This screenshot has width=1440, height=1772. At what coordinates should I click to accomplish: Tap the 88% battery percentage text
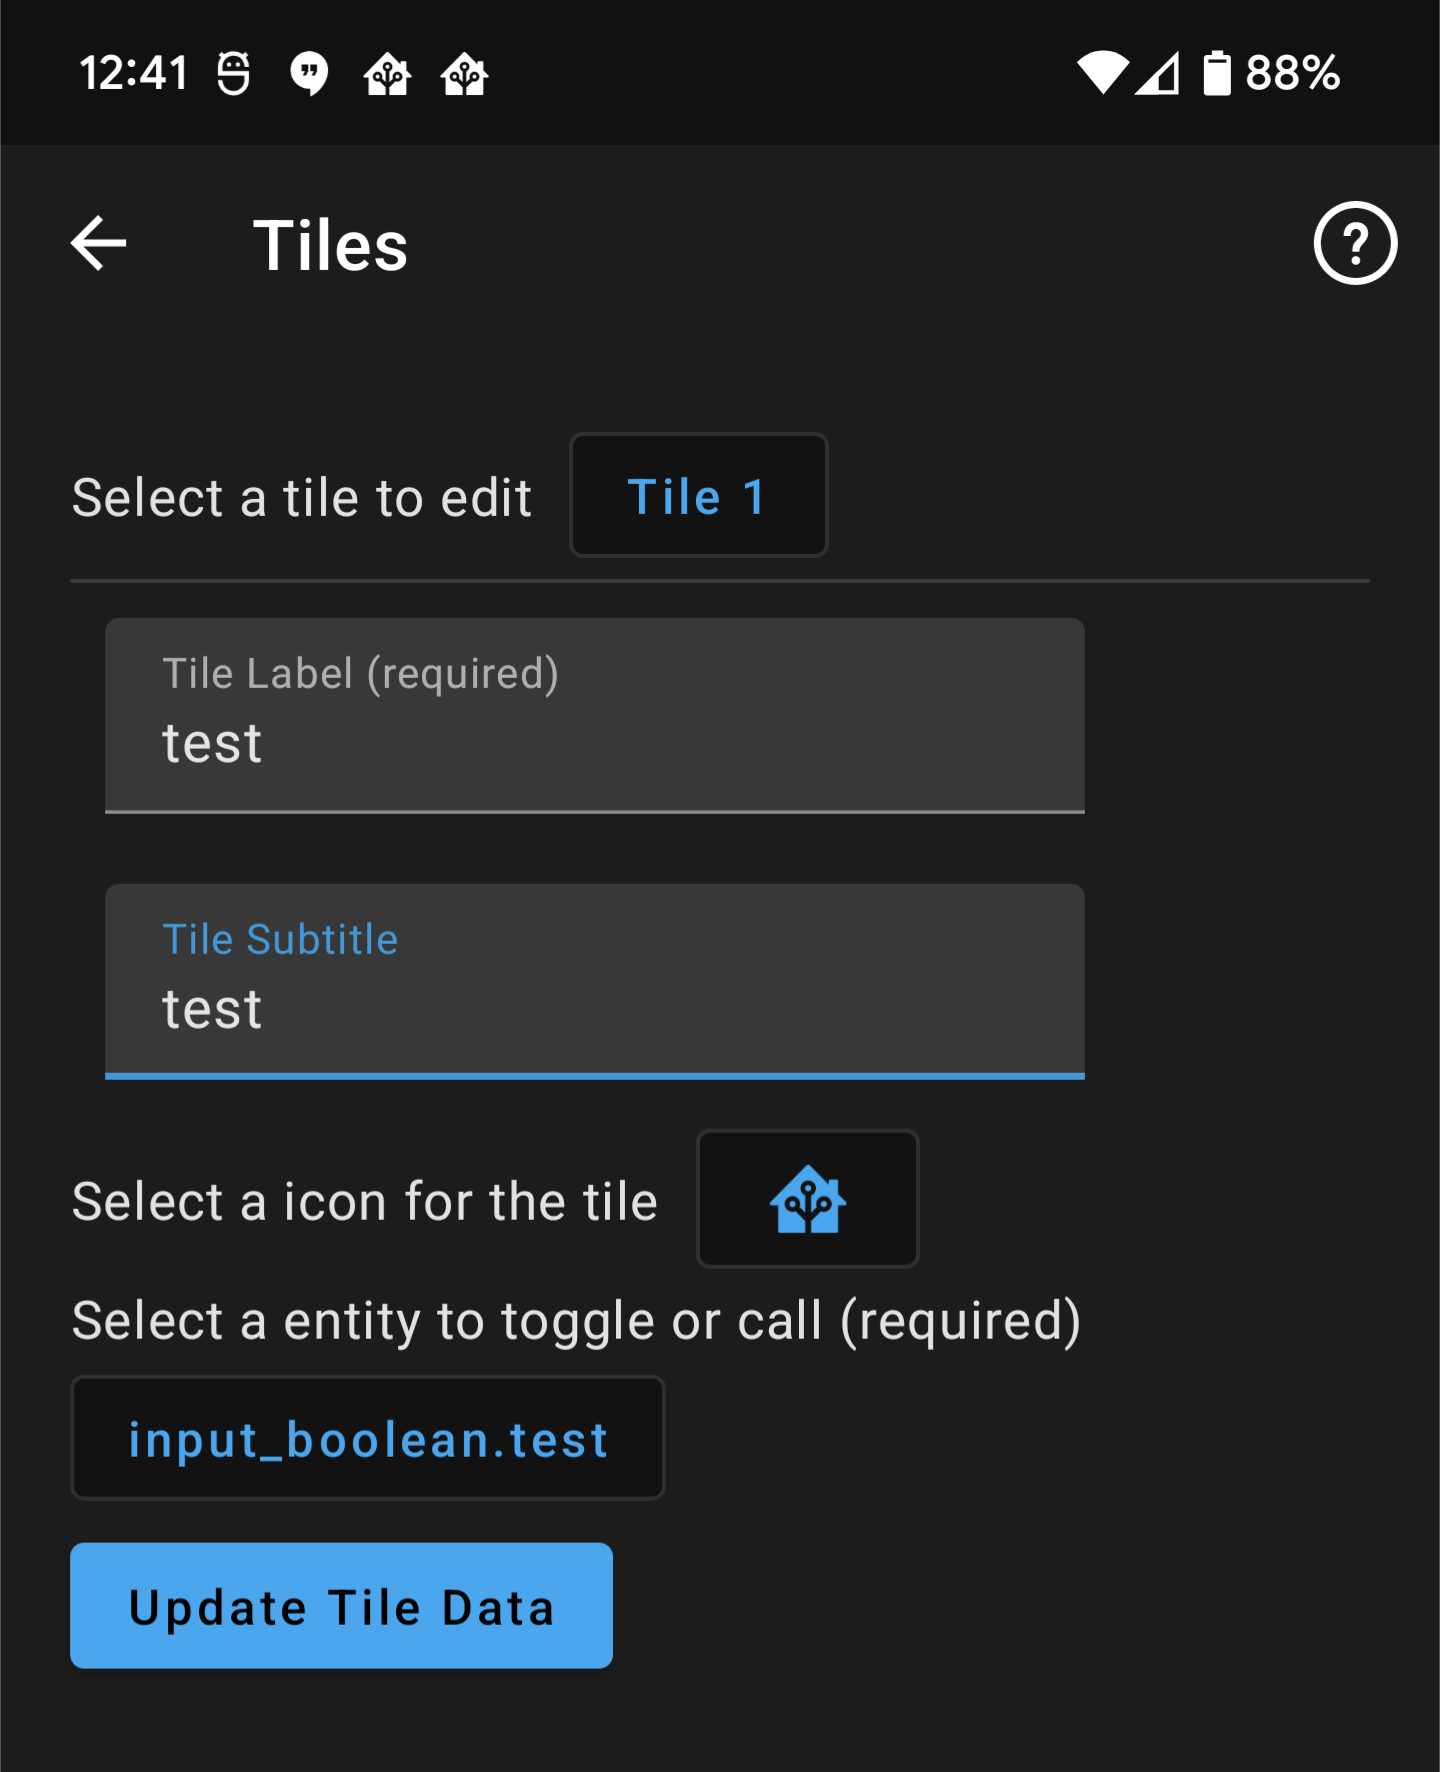[x=1292, y=73]
